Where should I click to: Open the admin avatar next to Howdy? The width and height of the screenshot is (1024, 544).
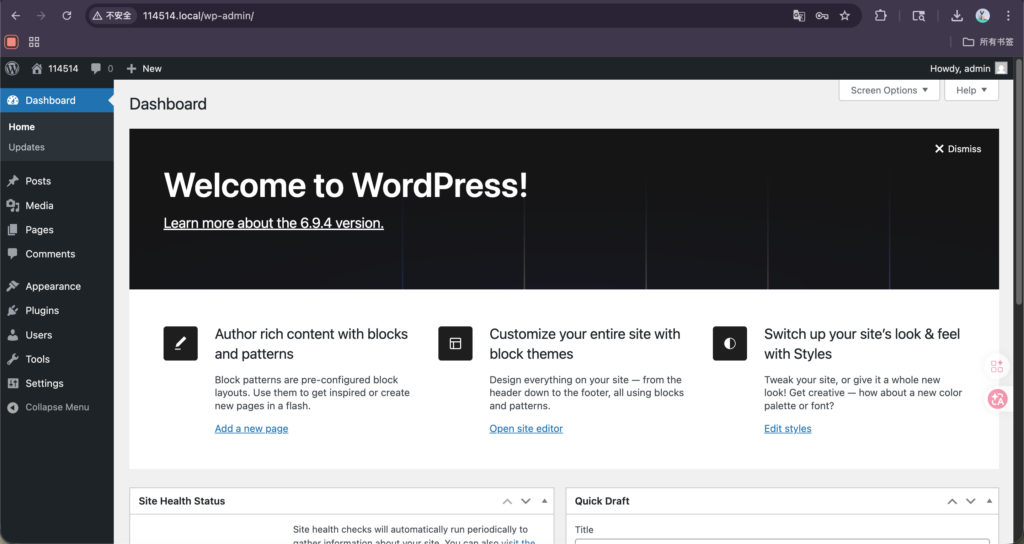click(1001, 68)
